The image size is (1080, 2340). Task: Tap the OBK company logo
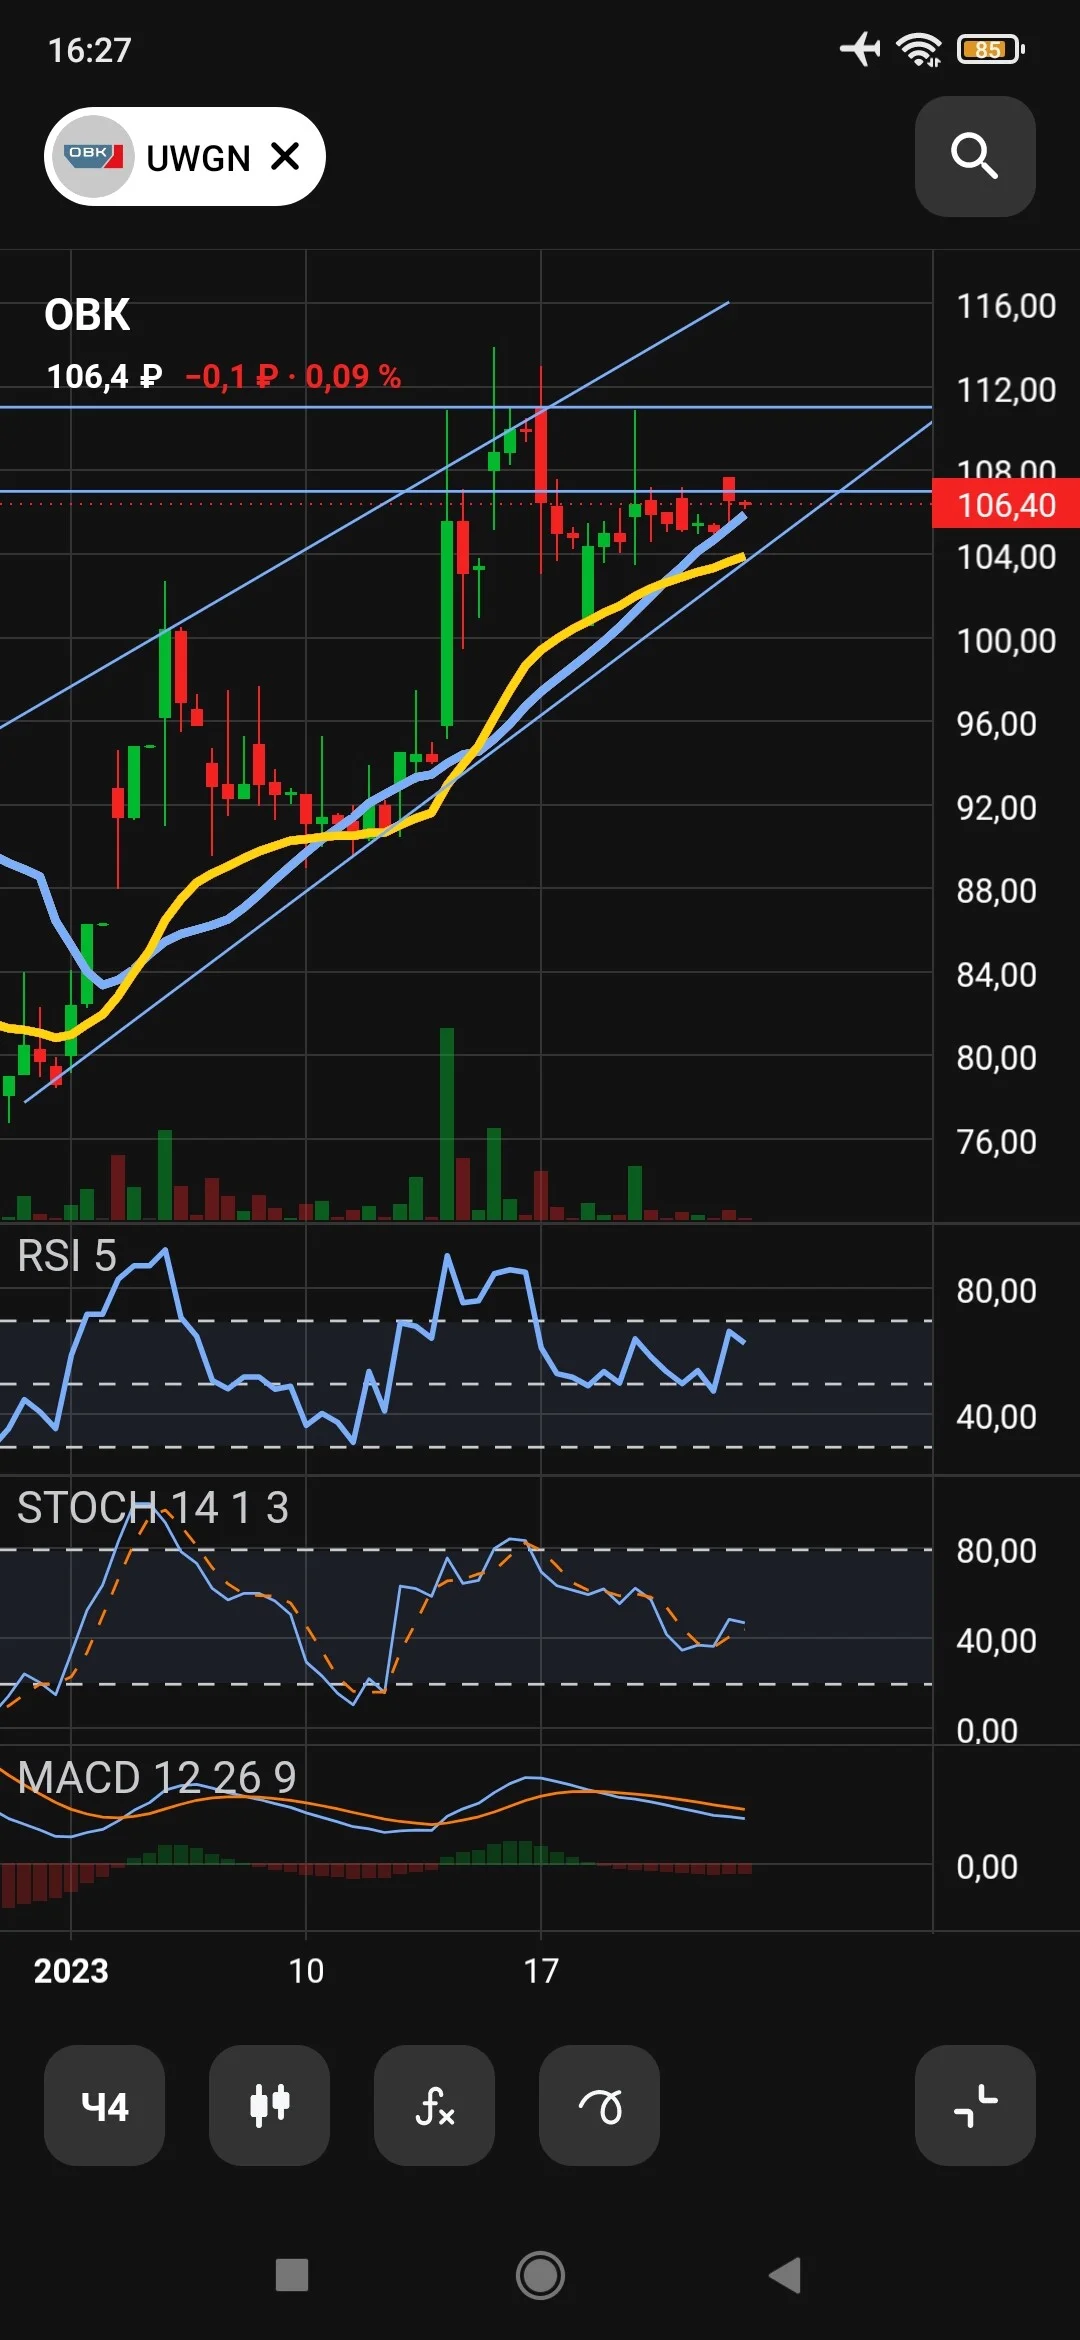coord(93,156)
